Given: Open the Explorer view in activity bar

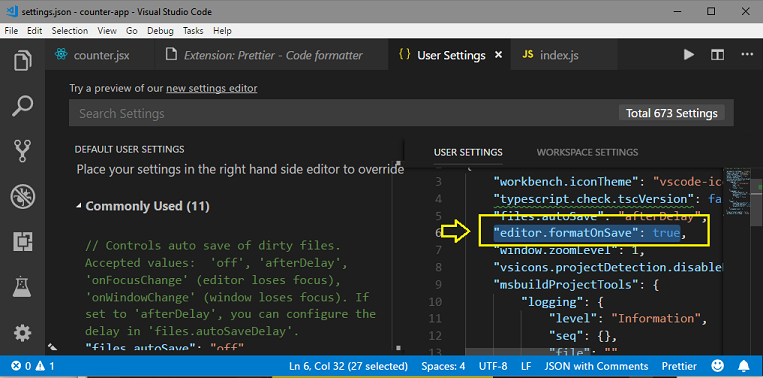Looking at the screenshot, I should (22, 61).
